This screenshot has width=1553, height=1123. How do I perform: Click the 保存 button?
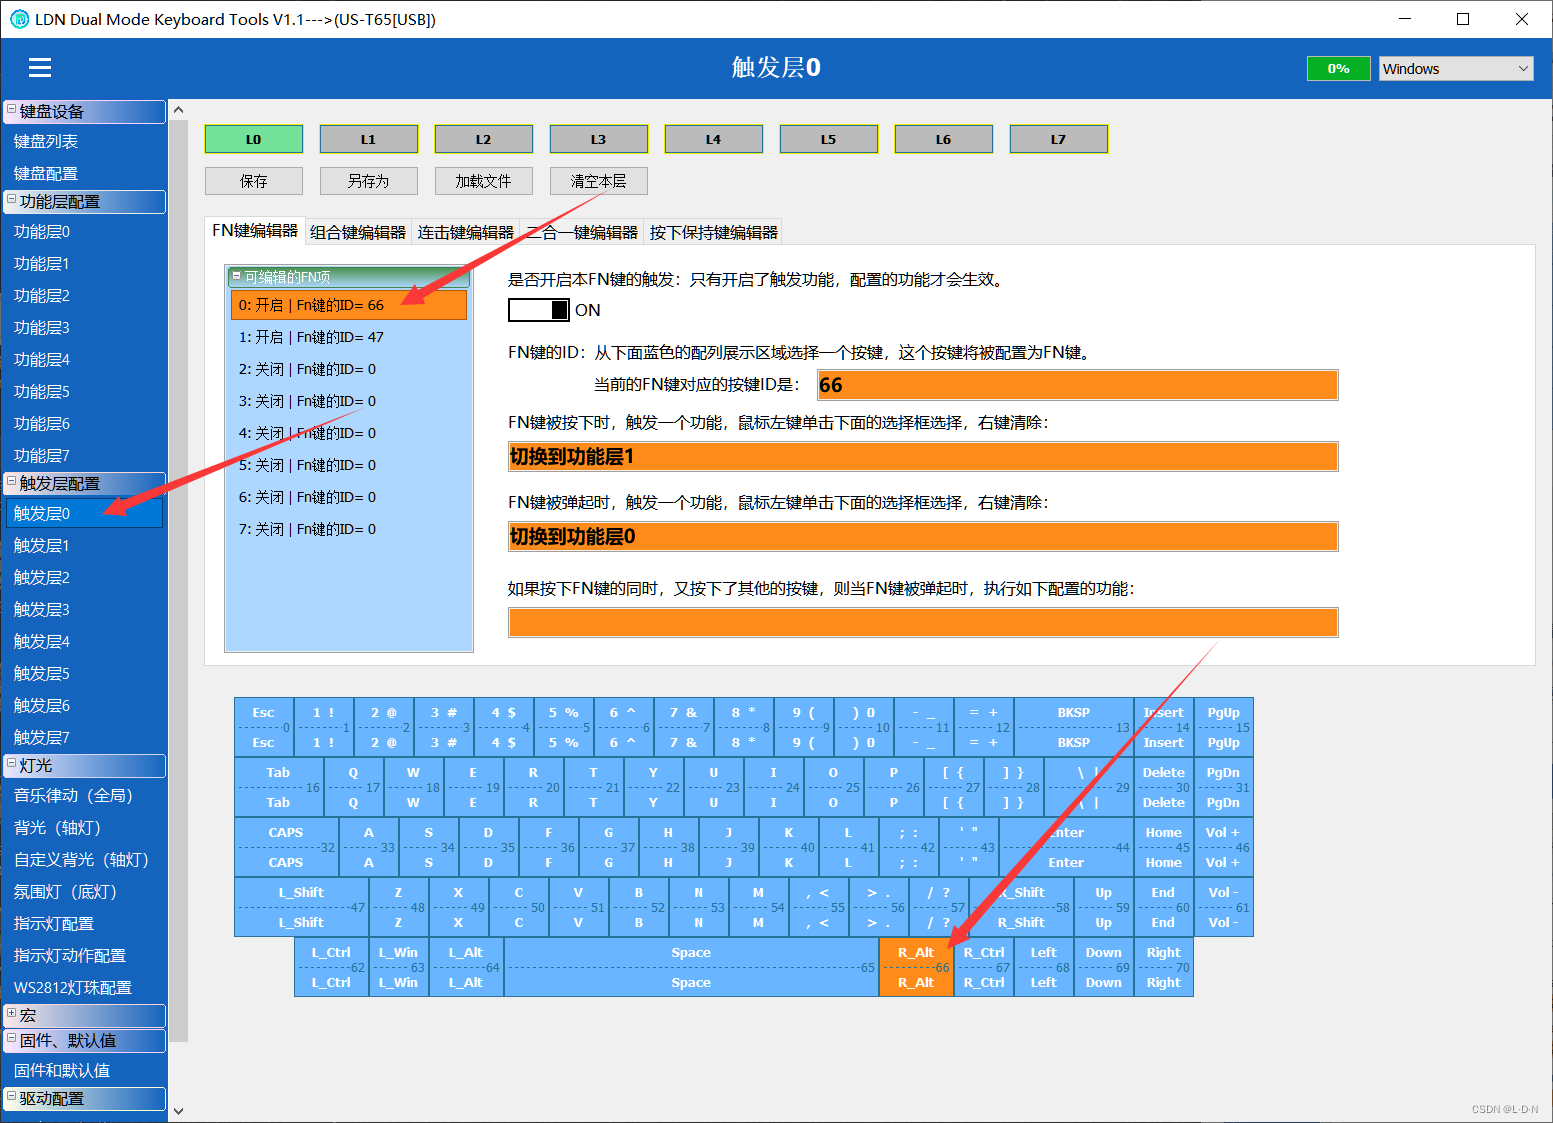coord(254,181)
